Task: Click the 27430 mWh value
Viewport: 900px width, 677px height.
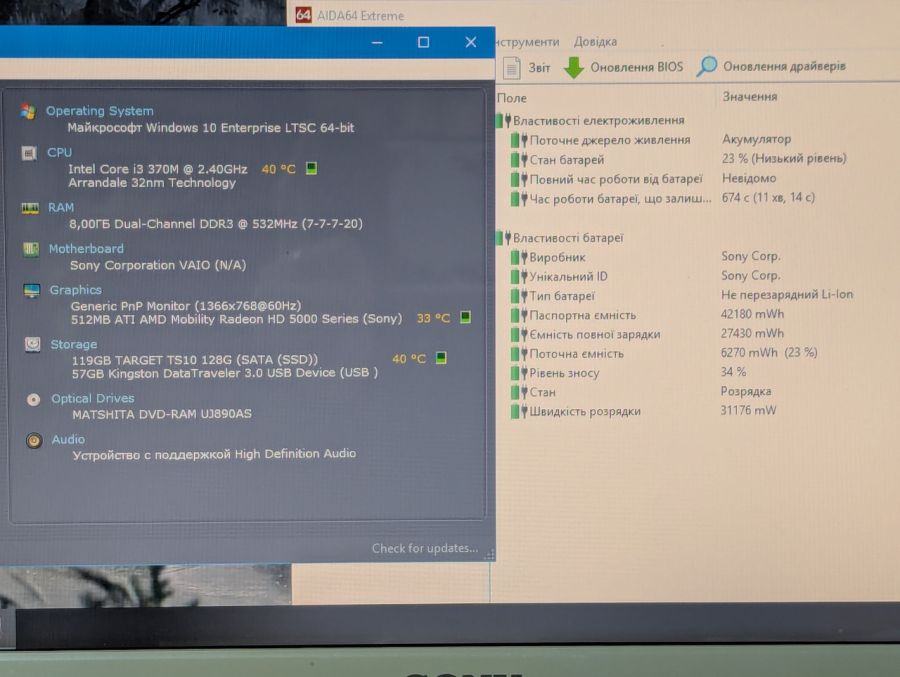Action: (x=752, y=333)
